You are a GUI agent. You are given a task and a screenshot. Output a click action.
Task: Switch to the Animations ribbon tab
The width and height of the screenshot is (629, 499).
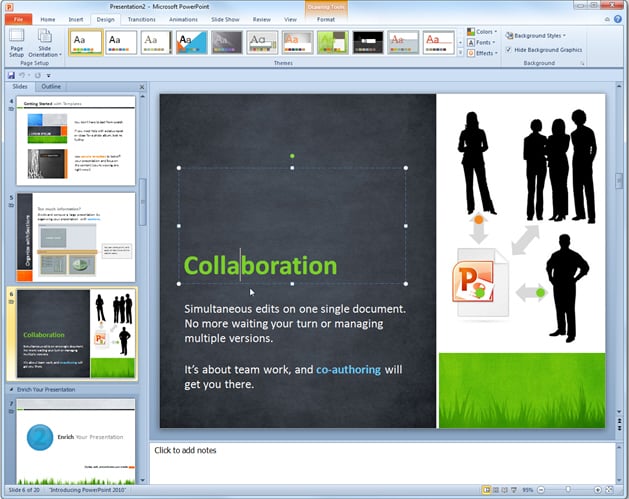point(183,19)
